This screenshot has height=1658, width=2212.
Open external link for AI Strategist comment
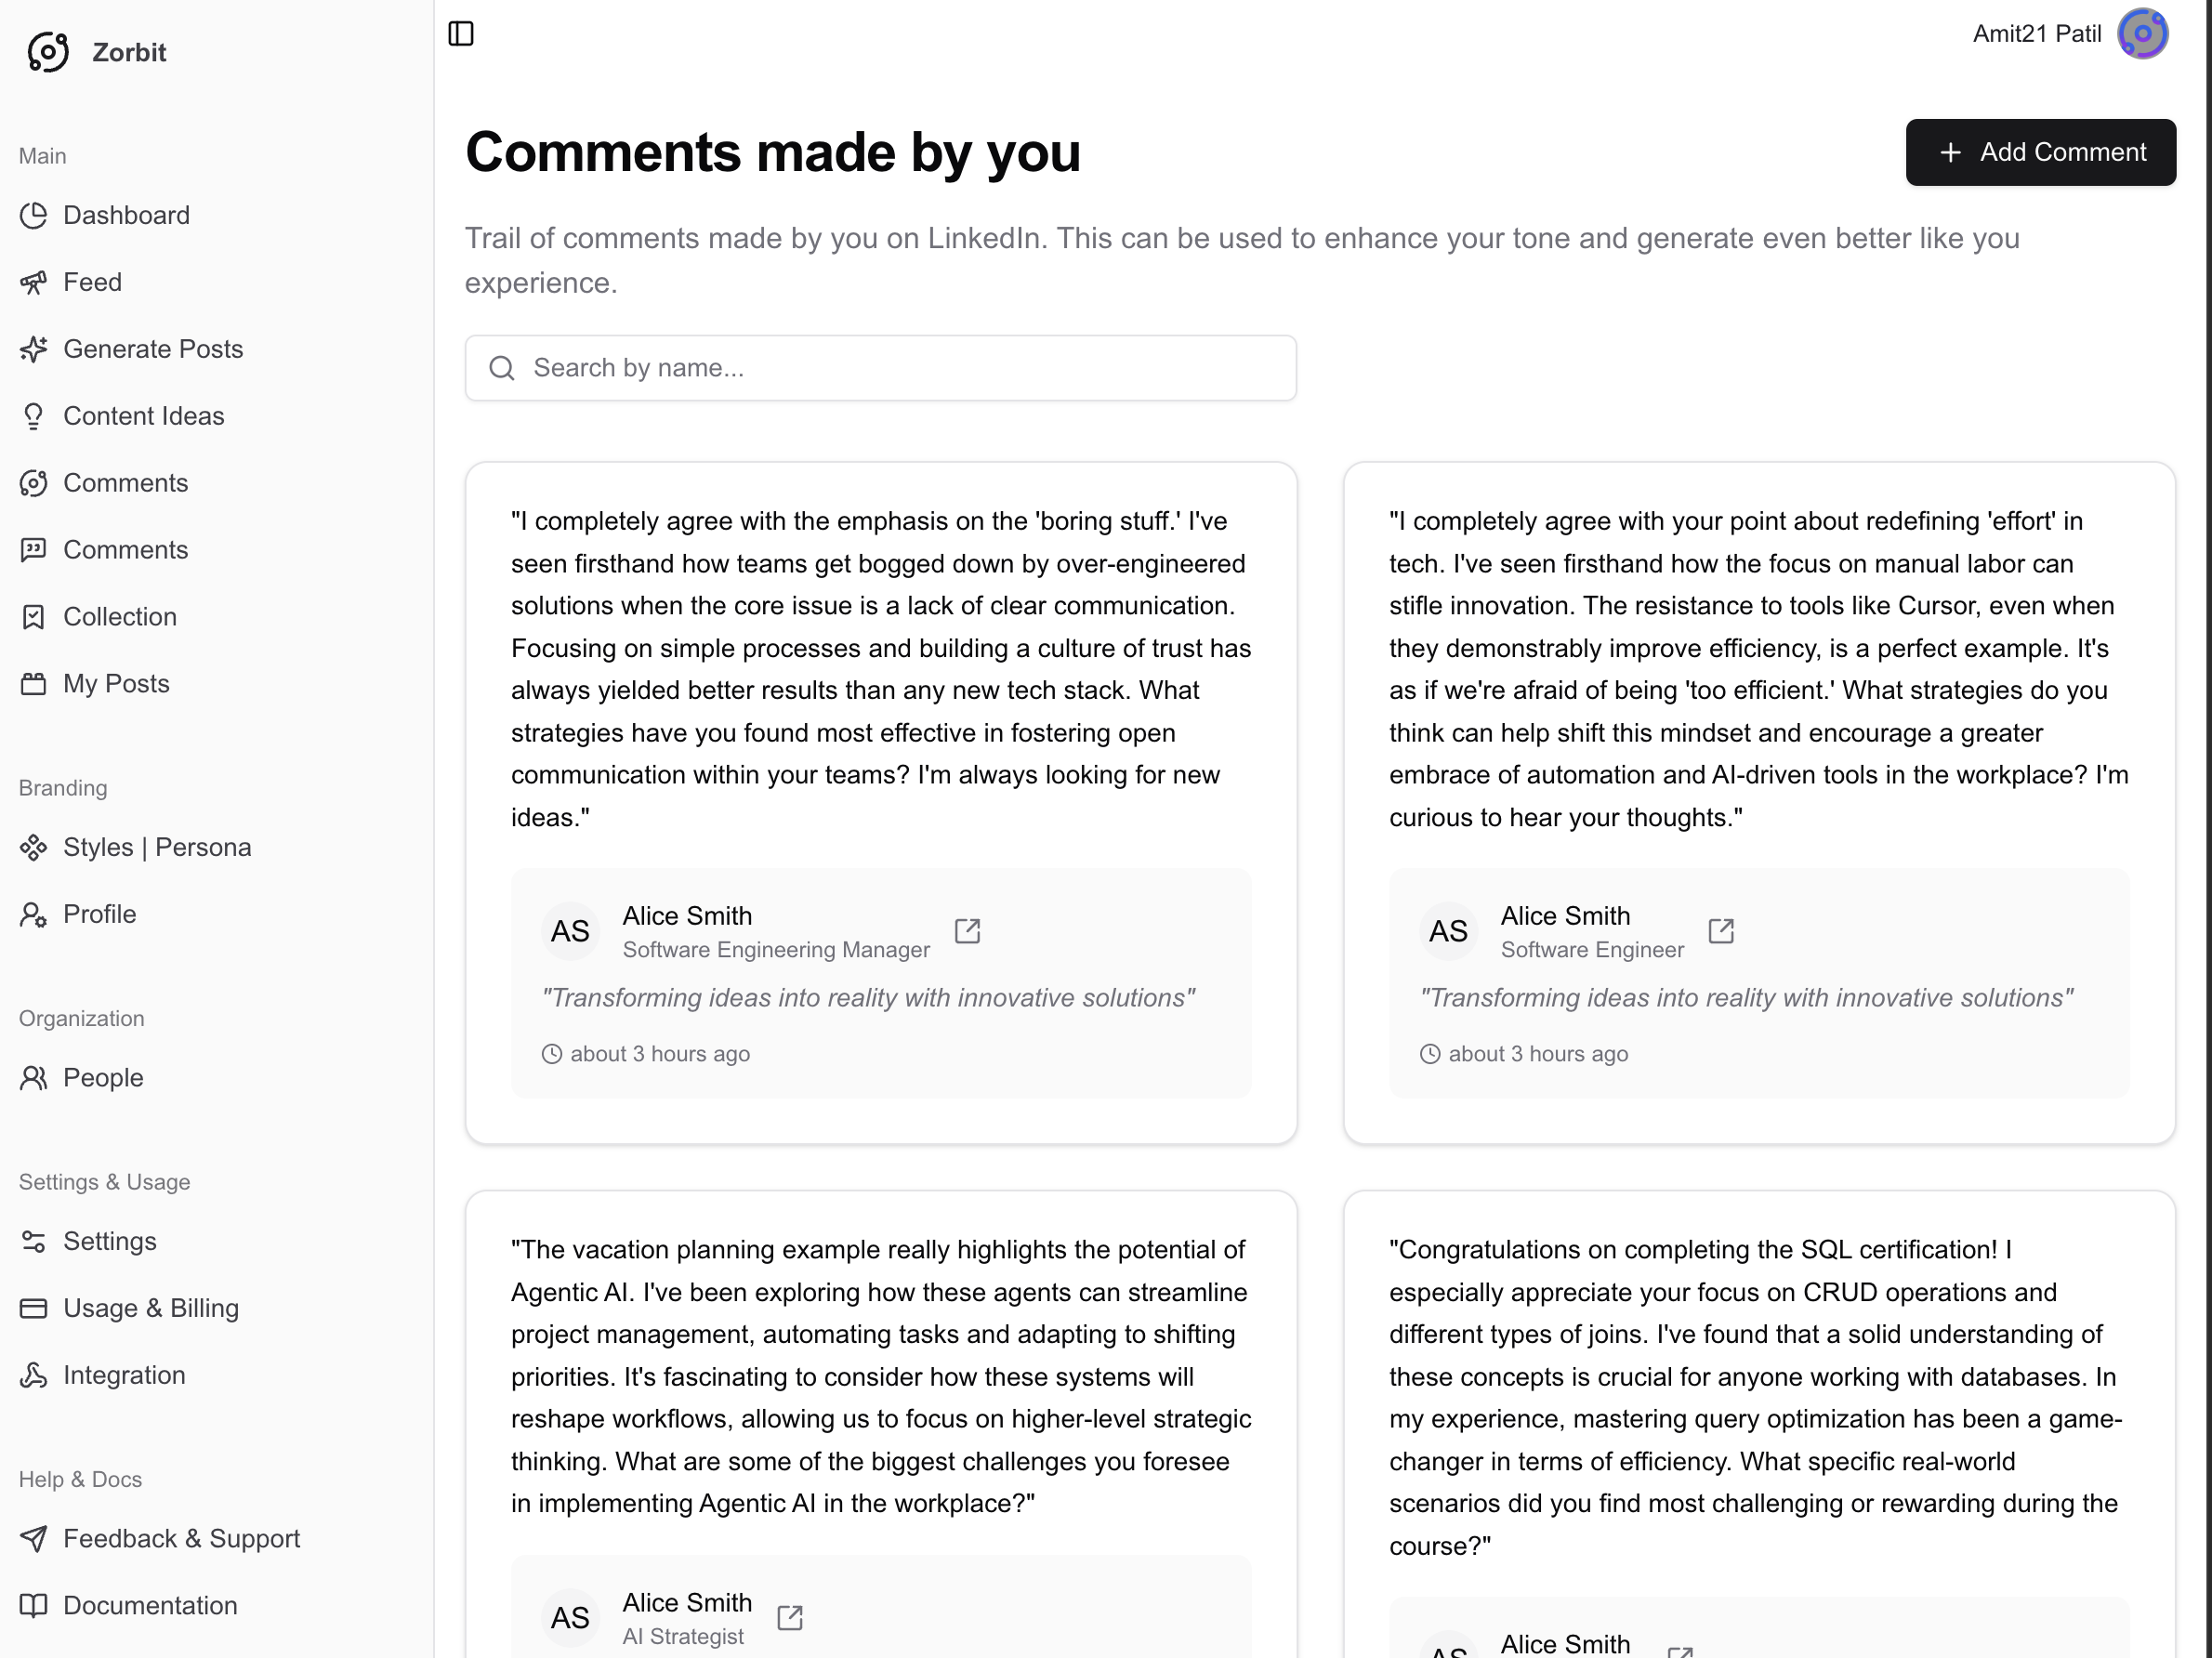(x=790, y=1617)
